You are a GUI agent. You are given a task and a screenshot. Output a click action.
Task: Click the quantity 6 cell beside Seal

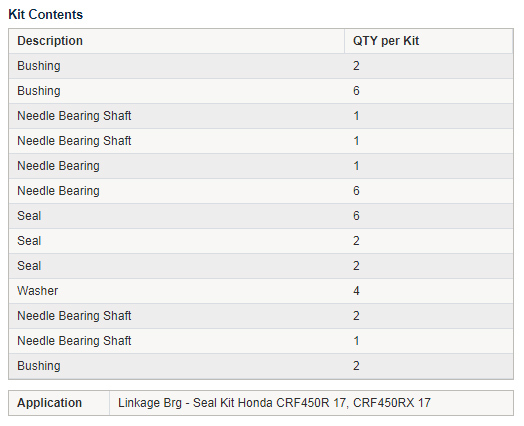pyautogui.click(x=429, y=216)
